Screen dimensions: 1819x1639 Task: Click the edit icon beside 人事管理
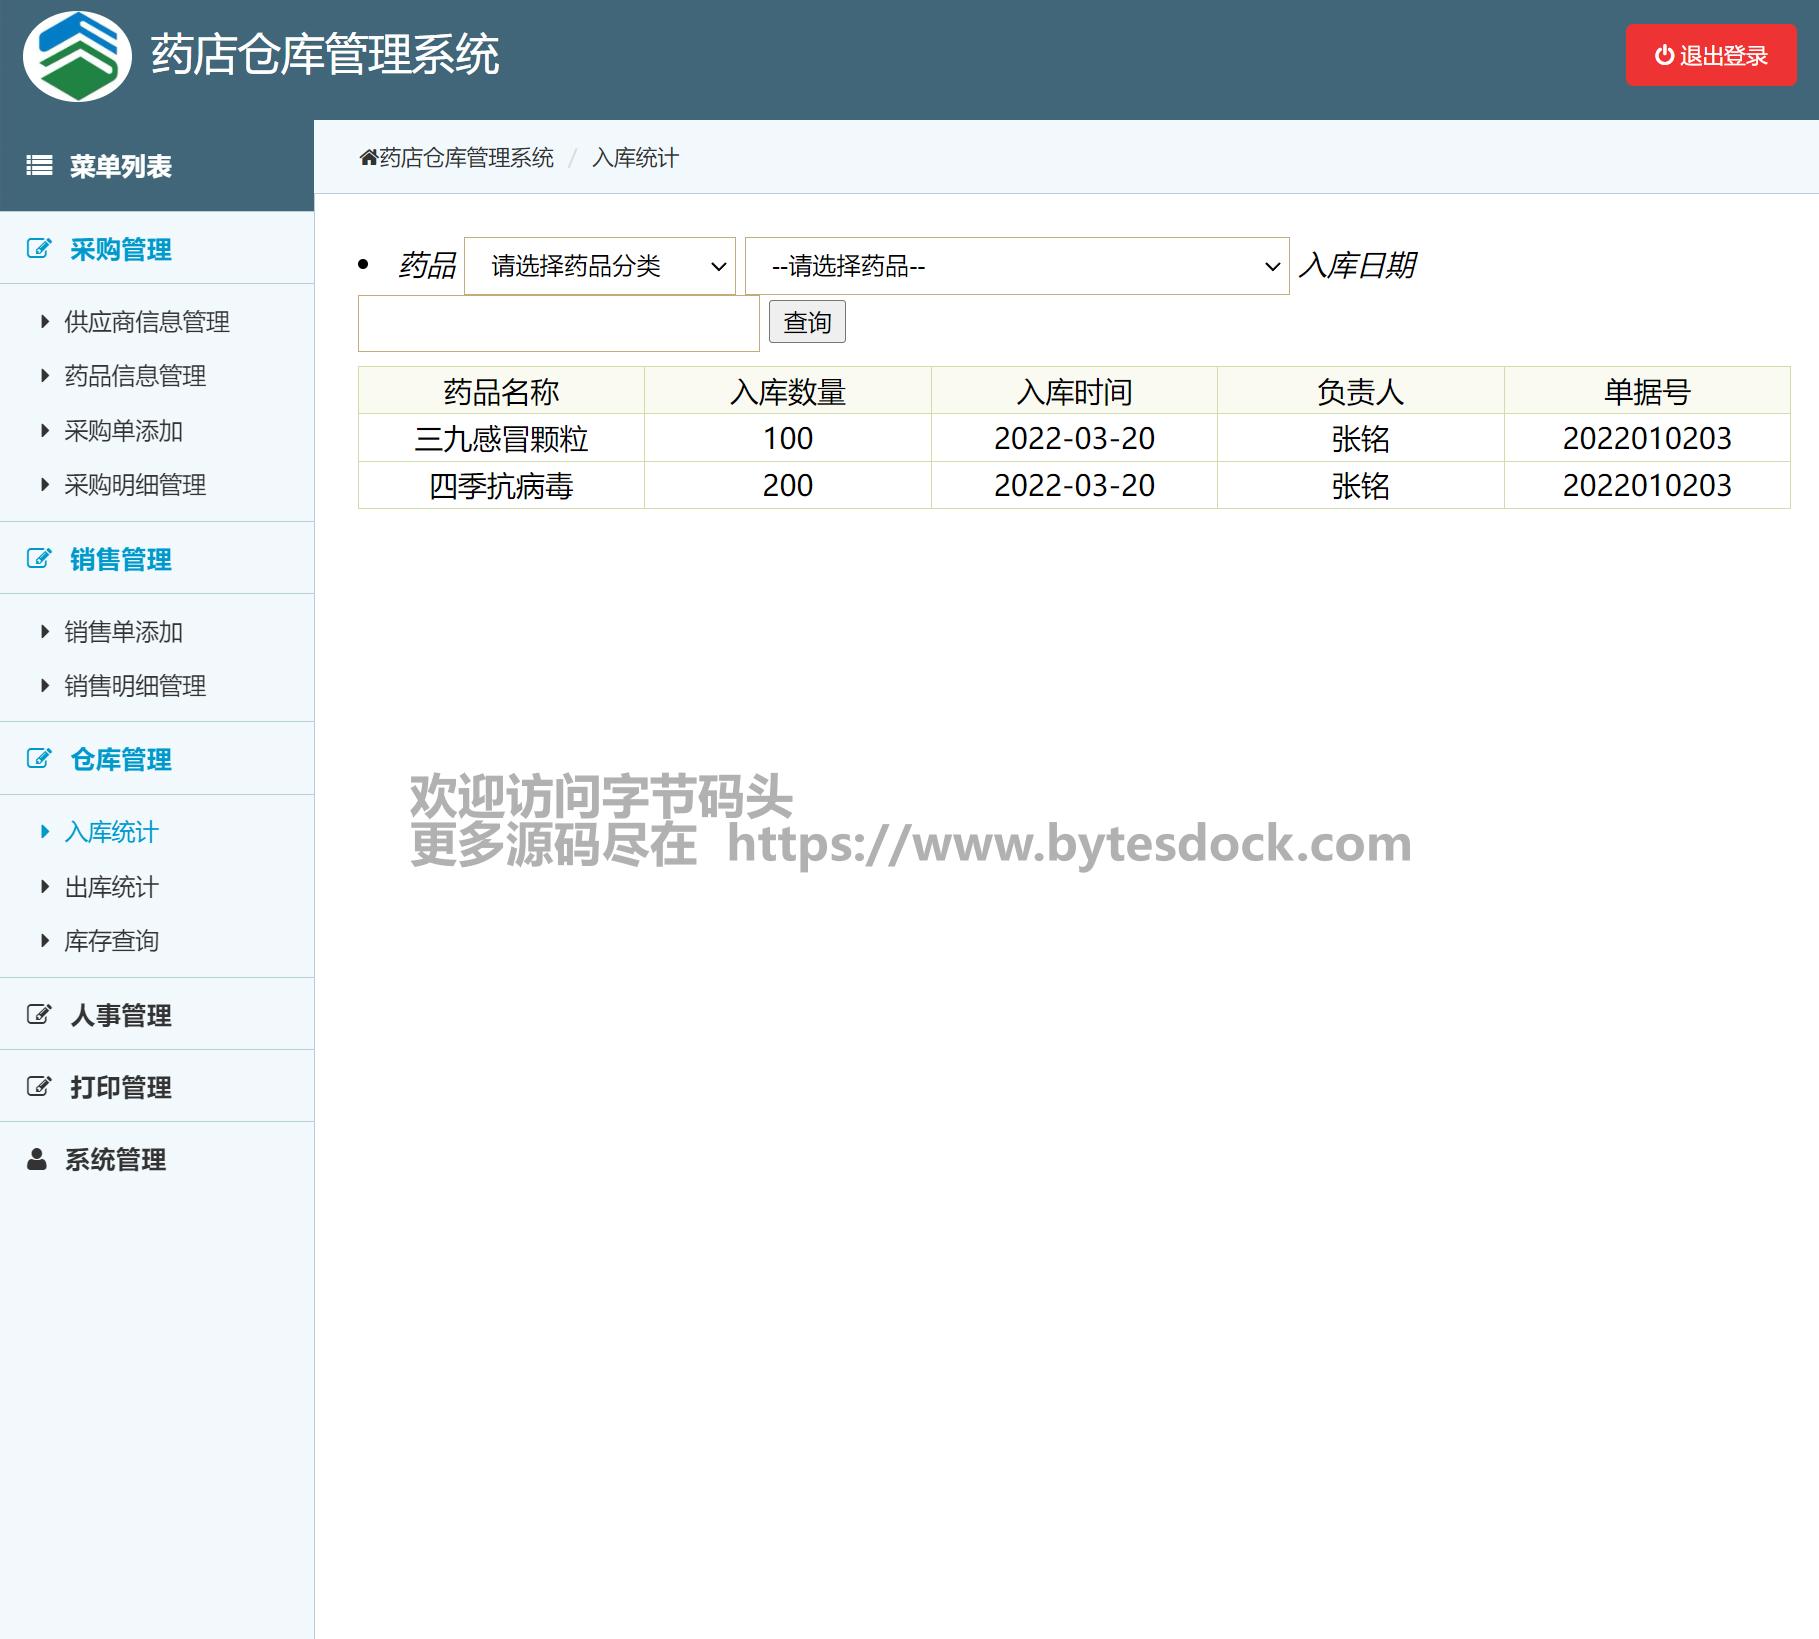39,1015
